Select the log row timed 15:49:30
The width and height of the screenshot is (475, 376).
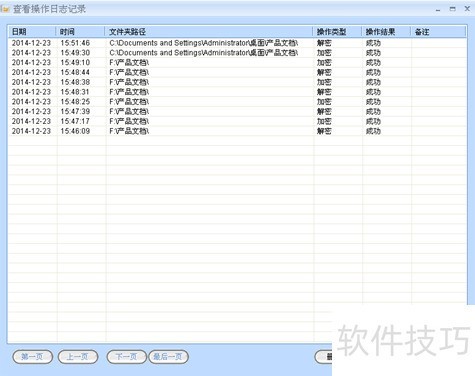click(237, 53)
